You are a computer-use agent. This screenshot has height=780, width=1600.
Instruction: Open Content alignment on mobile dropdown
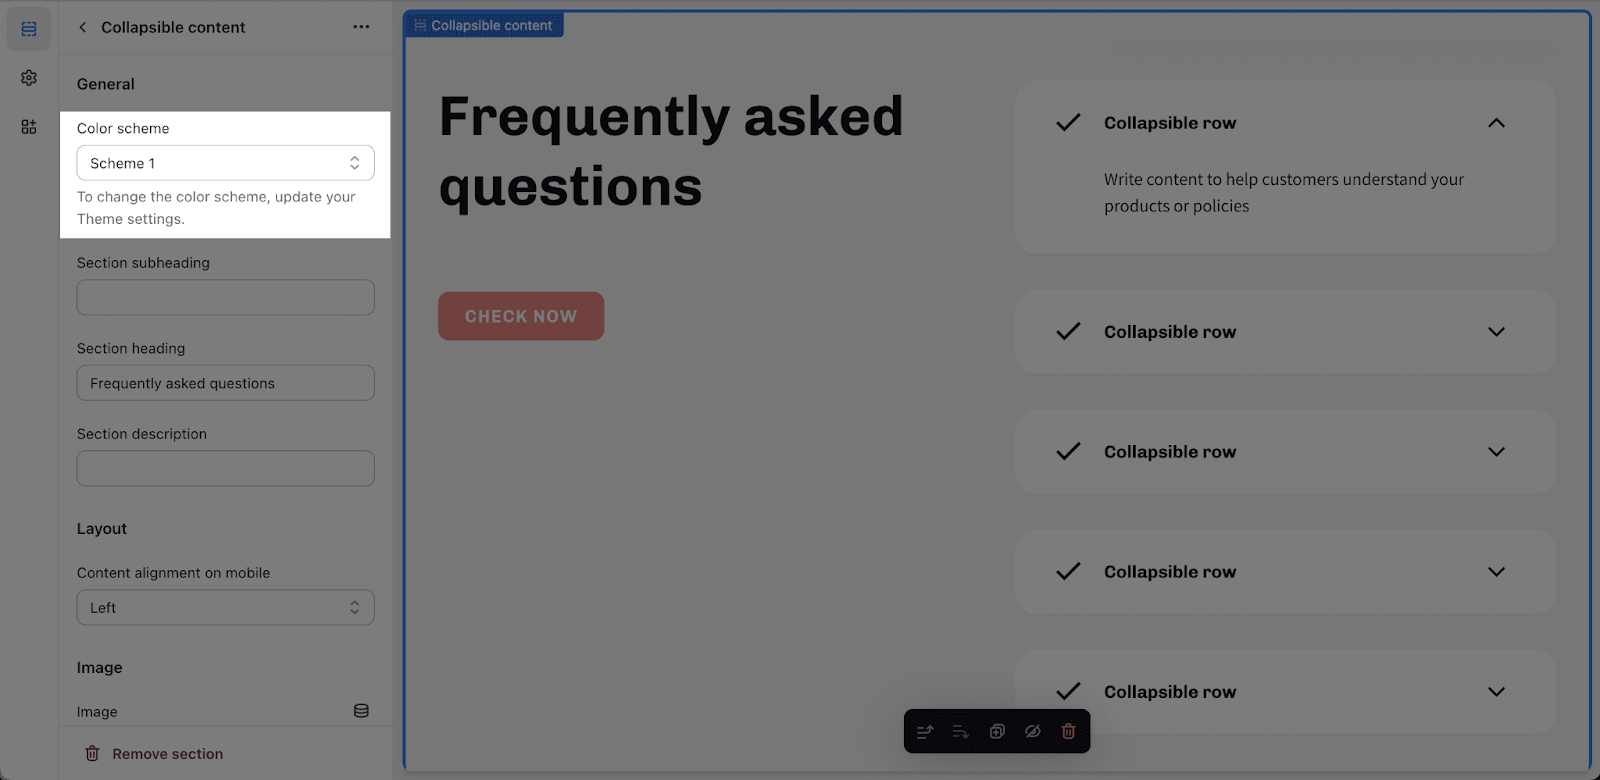[x=226, y=608]
